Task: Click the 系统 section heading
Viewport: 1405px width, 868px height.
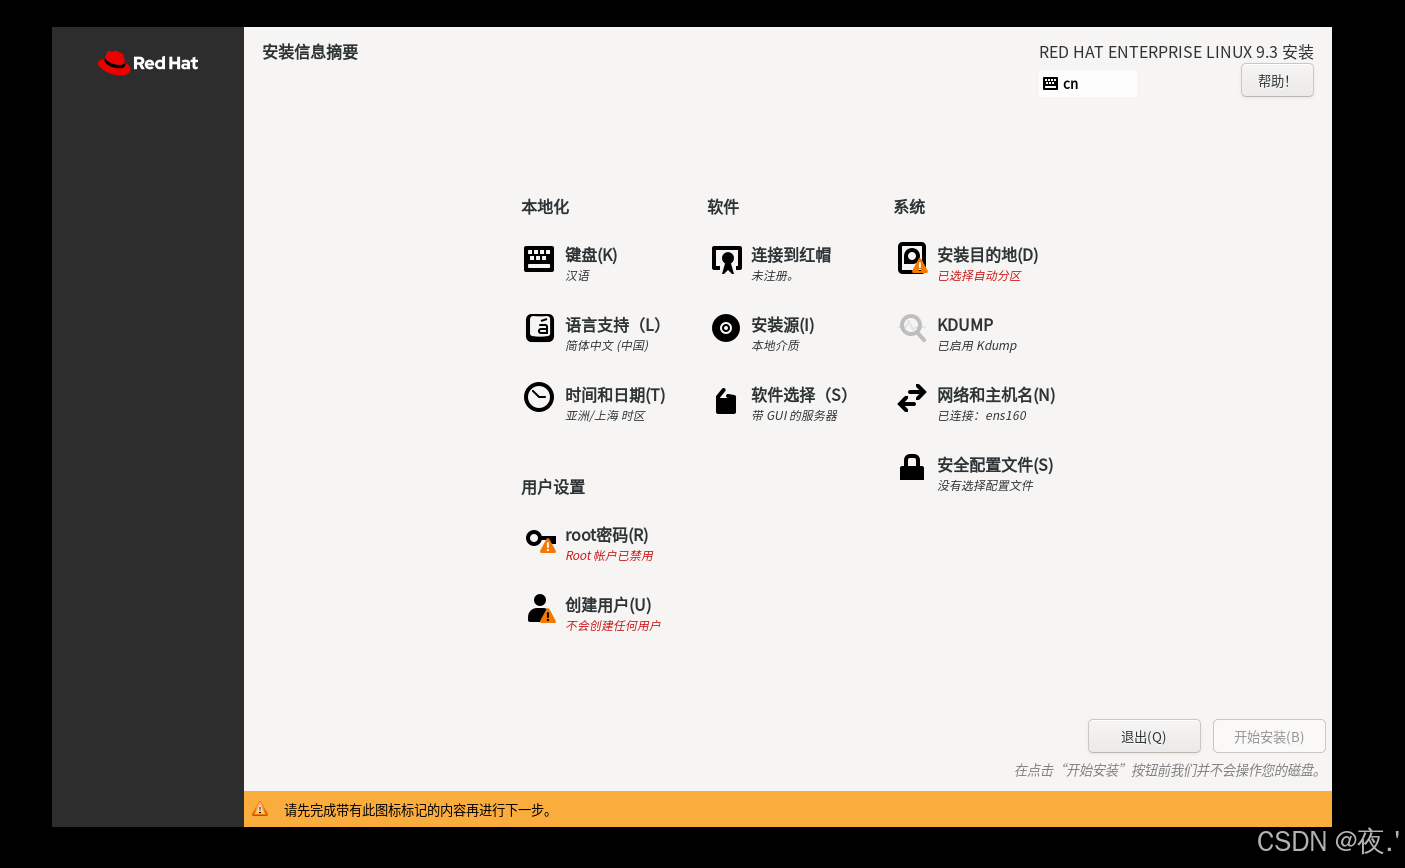Action: 909,207
